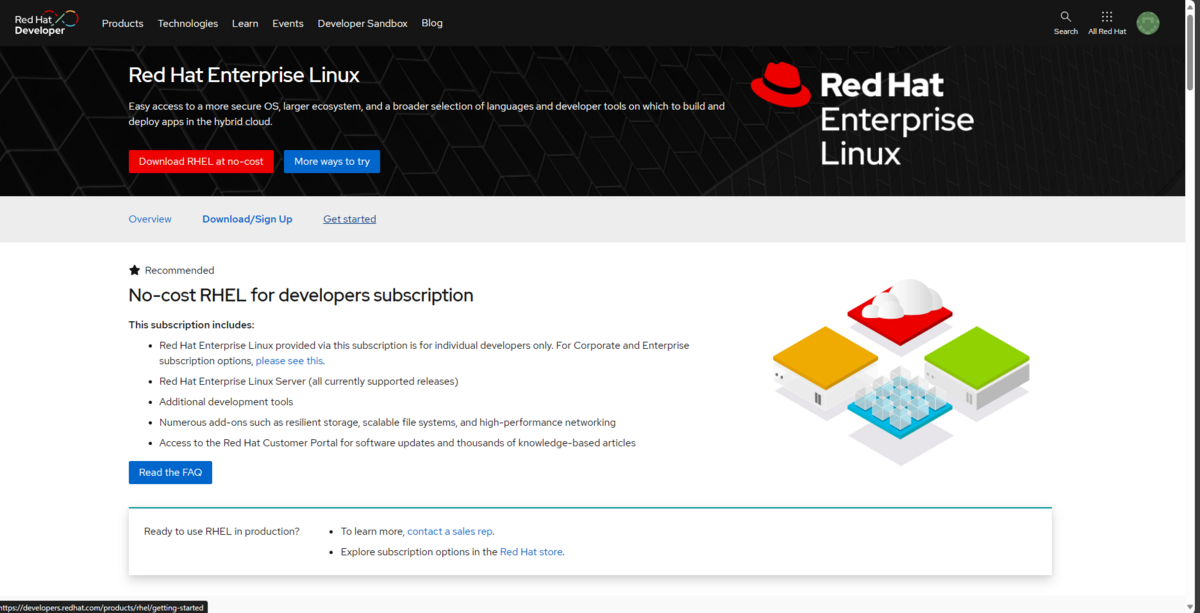Click 'Red Hat Enterprise Linux Server' bullet text

(308, 381)
